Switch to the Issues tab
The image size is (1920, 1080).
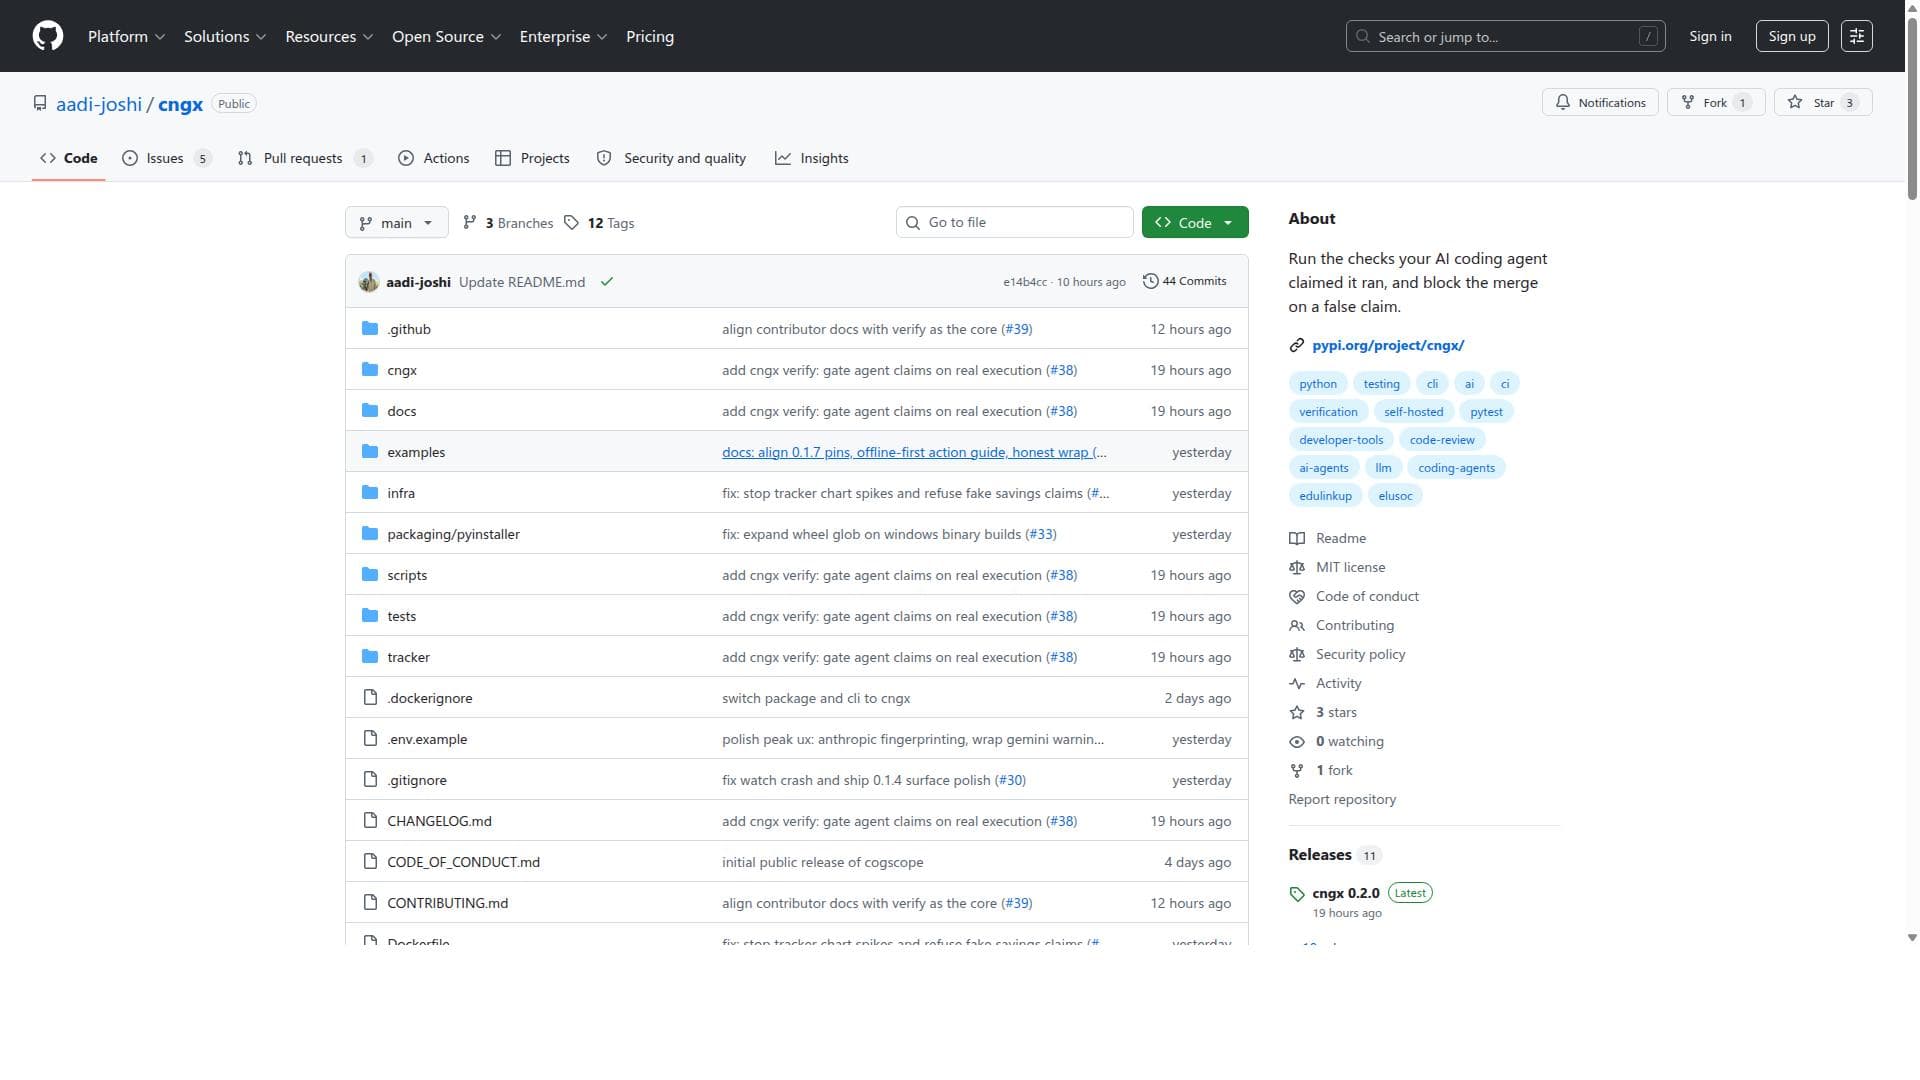[x=166, y=158]
